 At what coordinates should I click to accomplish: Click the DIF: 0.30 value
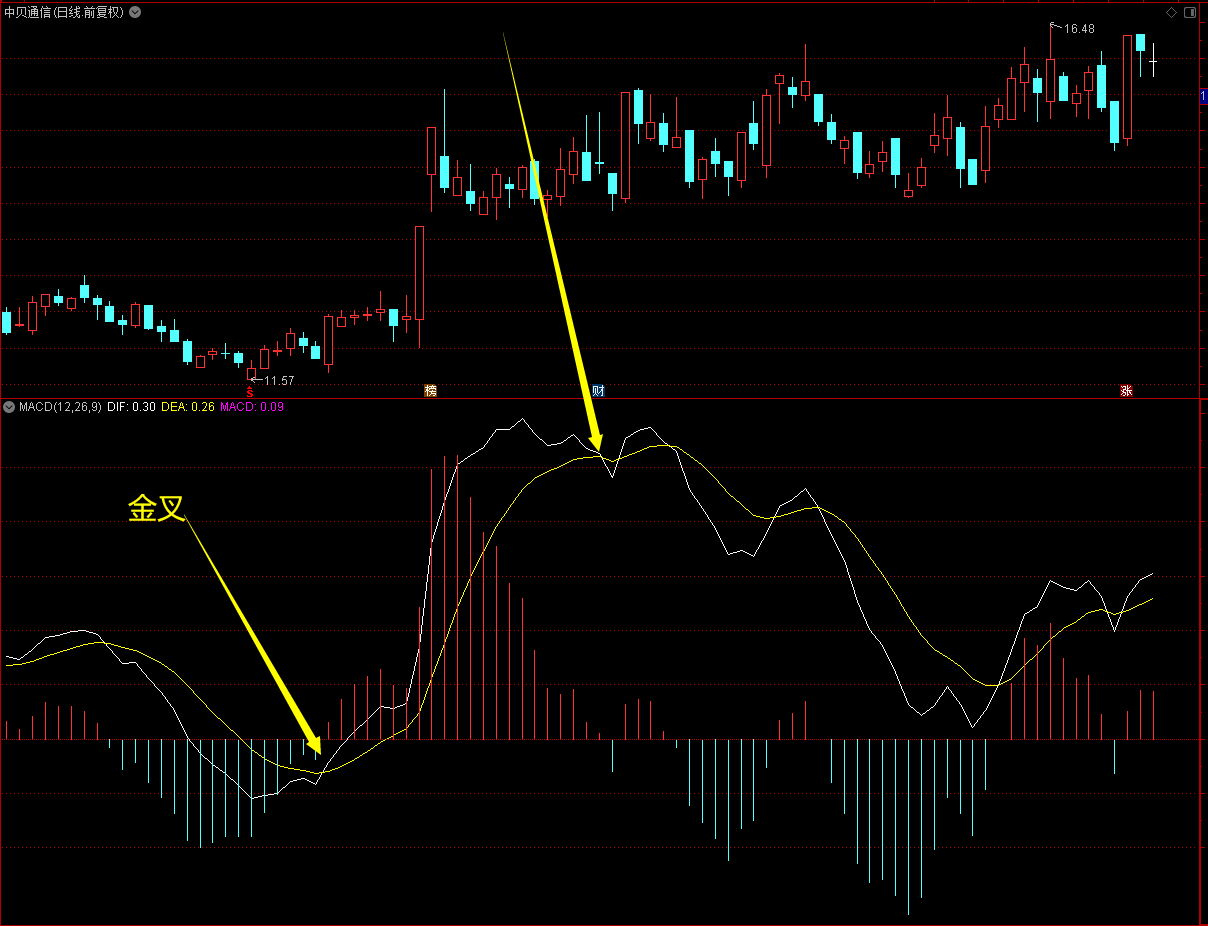[x=131, y=407]
